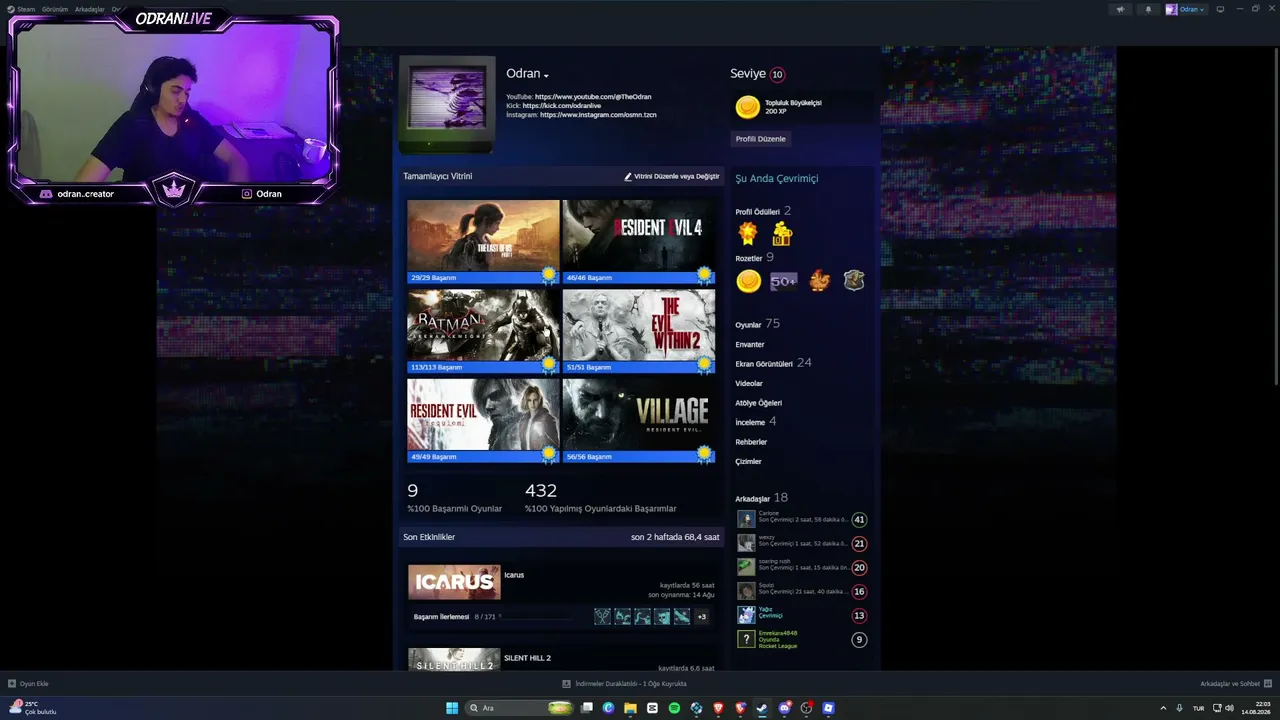Open File Explorer from the taskbar
1280x720 pixels.
(x=630, y=708)
